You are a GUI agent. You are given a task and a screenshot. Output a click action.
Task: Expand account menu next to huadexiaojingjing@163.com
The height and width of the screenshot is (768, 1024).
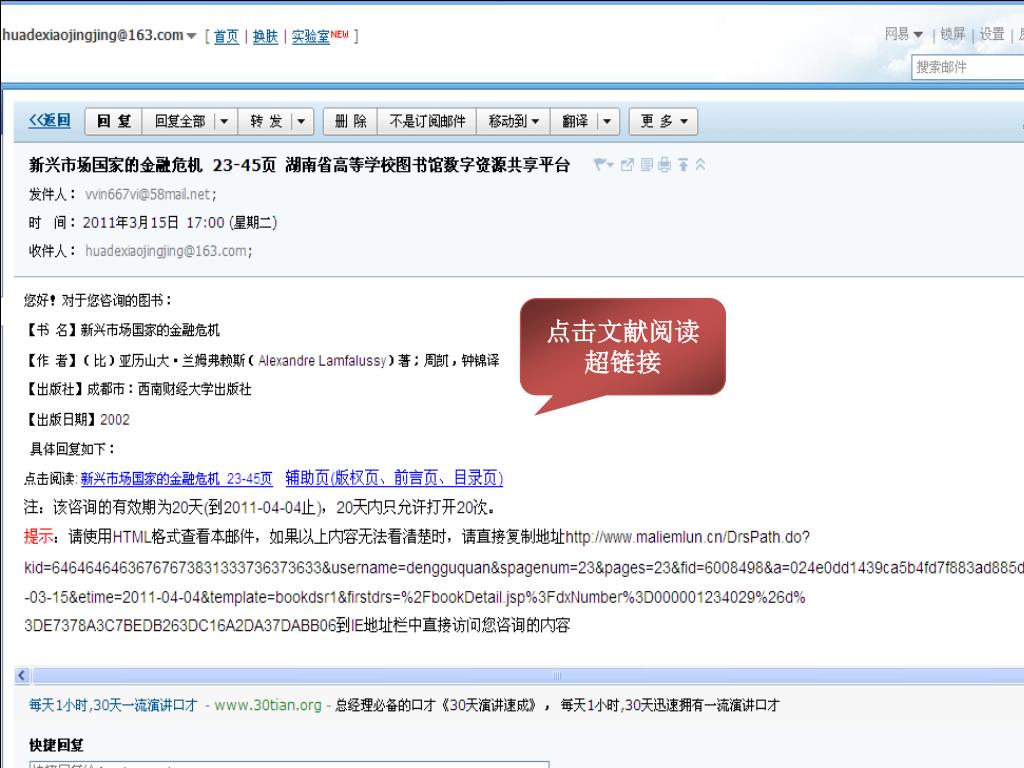pos(191,36)
